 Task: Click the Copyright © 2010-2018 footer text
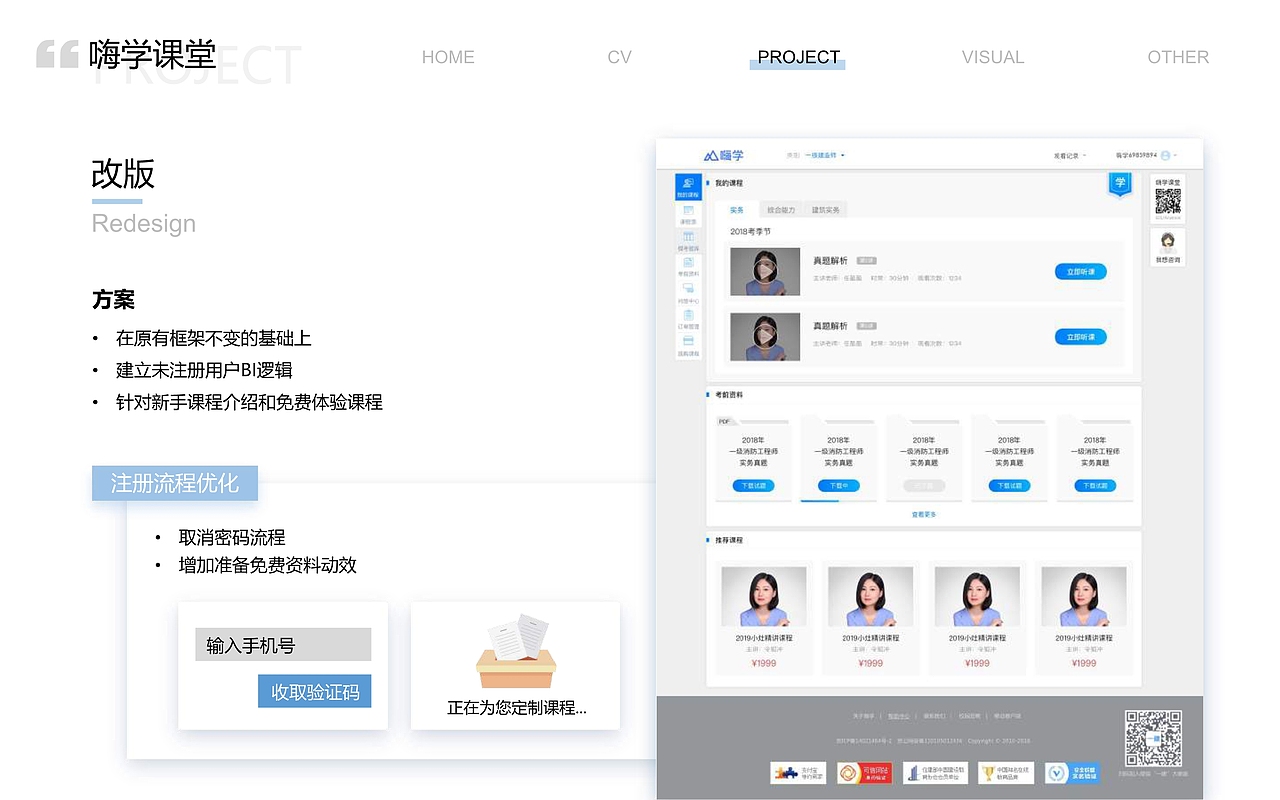[x=999, y=741]
